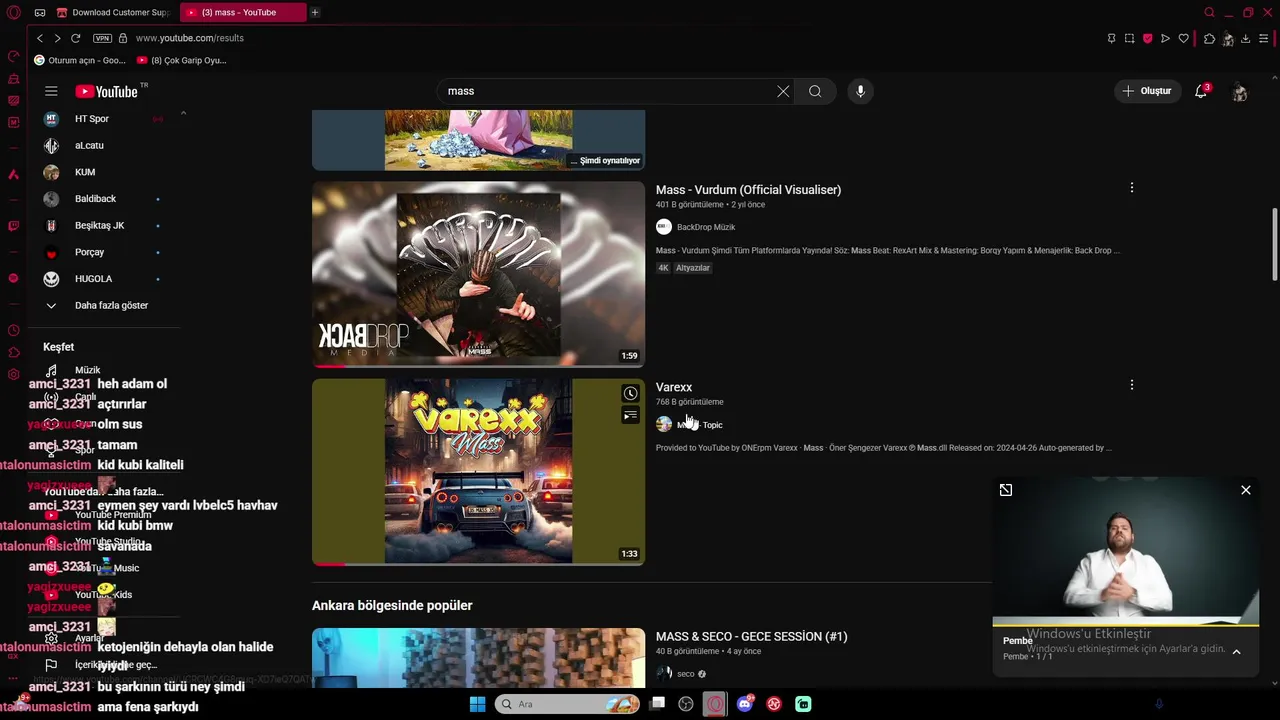Screen dimensions: 1280x720
Task: Open the YouTube hamburger guide menu
Action: coord(51,91)
